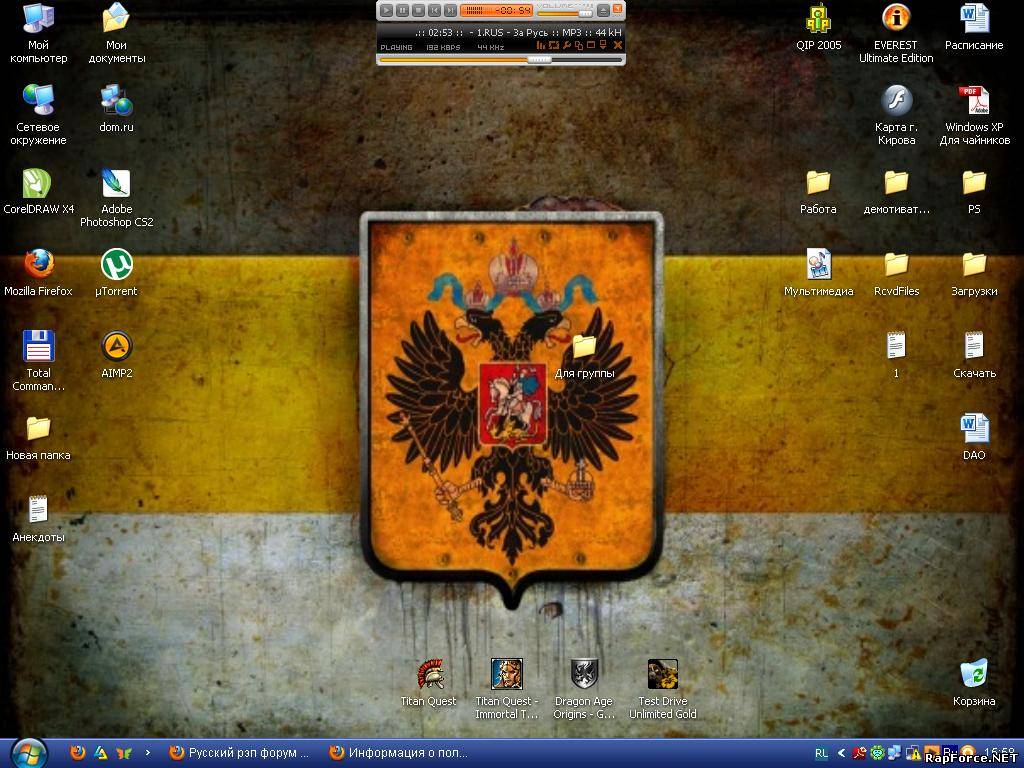This screenshot has height=768, width=1024.
Task: Click the eject/open file button in AIMP
Action: pos(603,10)
